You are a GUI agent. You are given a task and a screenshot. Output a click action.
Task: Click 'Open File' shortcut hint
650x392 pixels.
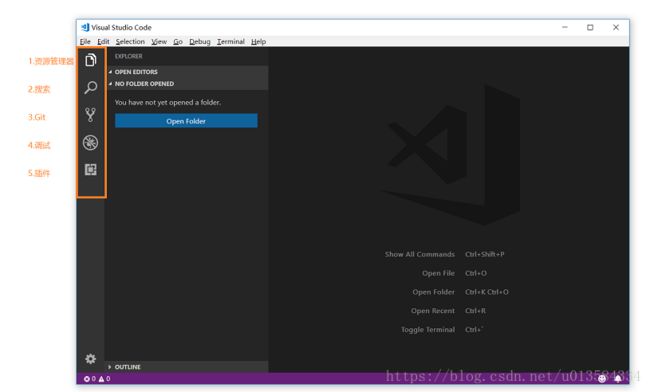pos(438,273)
